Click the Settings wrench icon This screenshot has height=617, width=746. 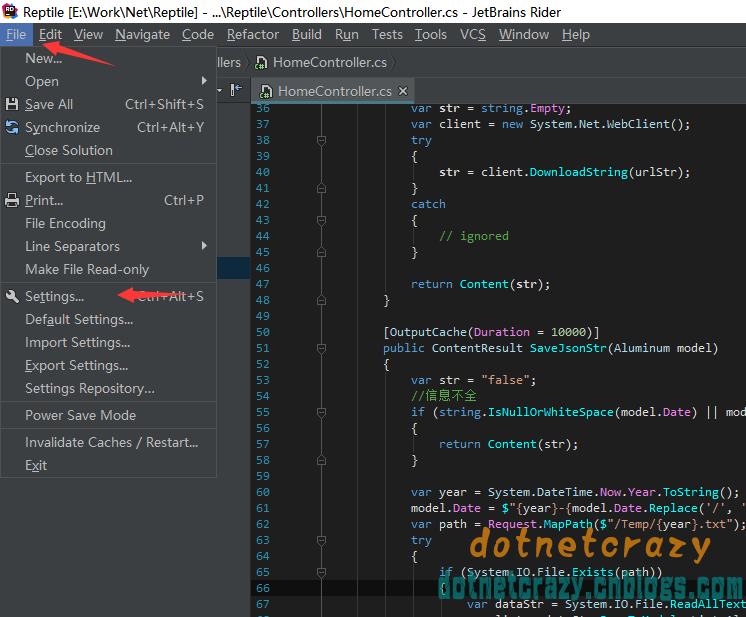12,296
